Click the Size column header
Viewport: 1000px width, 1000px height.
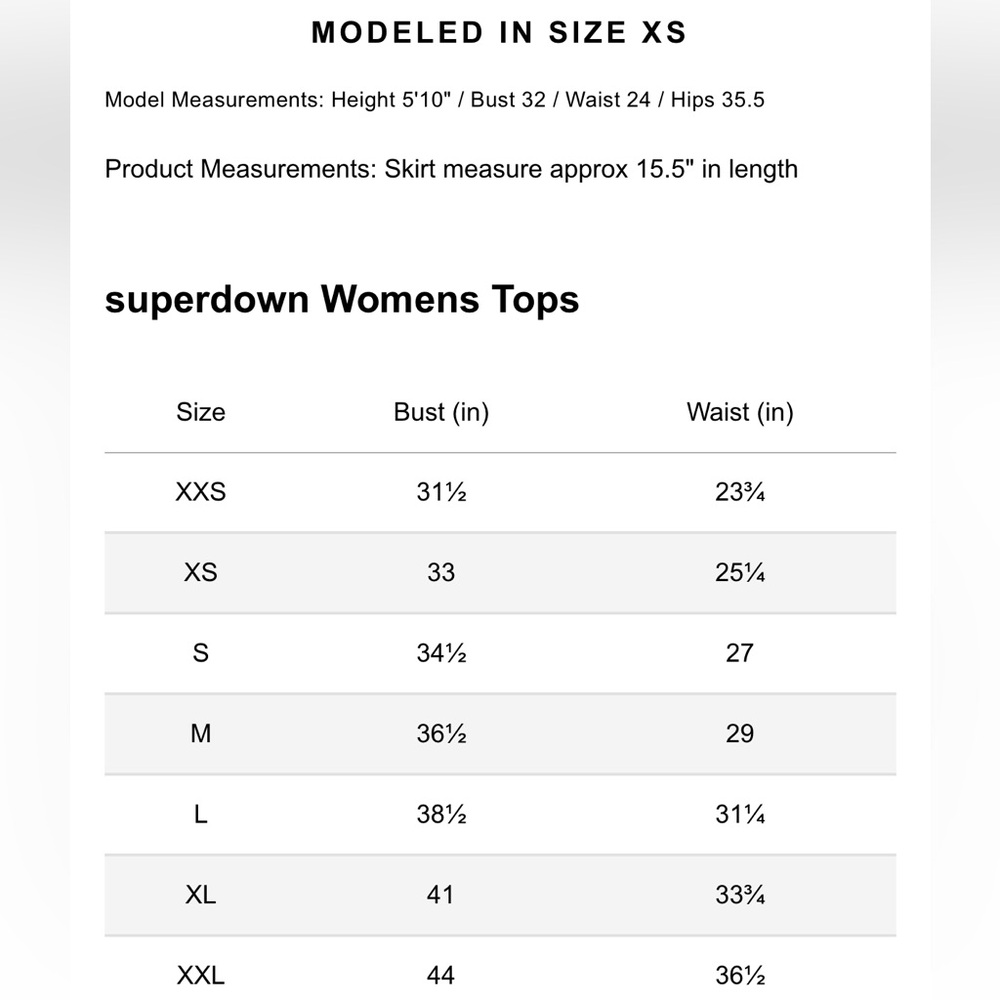(x=201, y=412)
